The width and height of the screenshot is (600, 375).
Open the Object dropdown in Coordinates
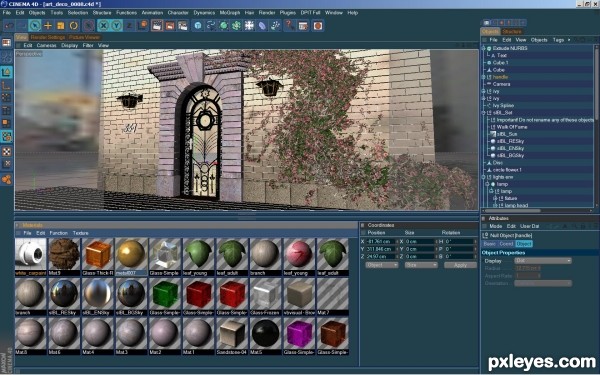(x=382, y=265)
